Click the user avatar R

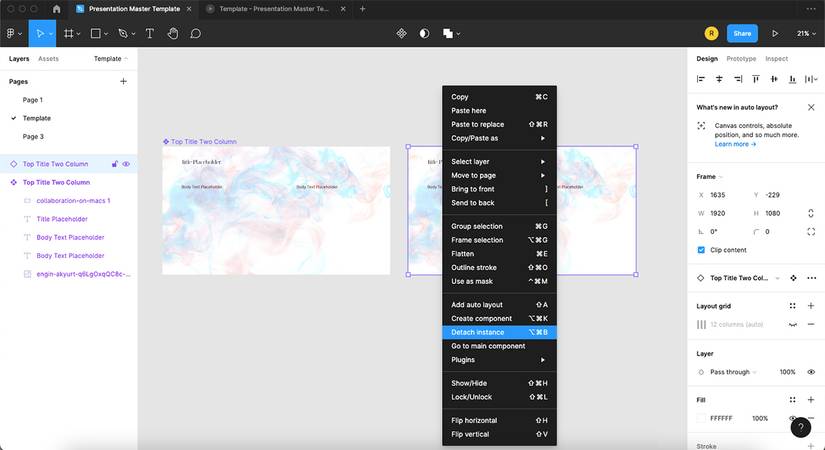tap(711, 33)
